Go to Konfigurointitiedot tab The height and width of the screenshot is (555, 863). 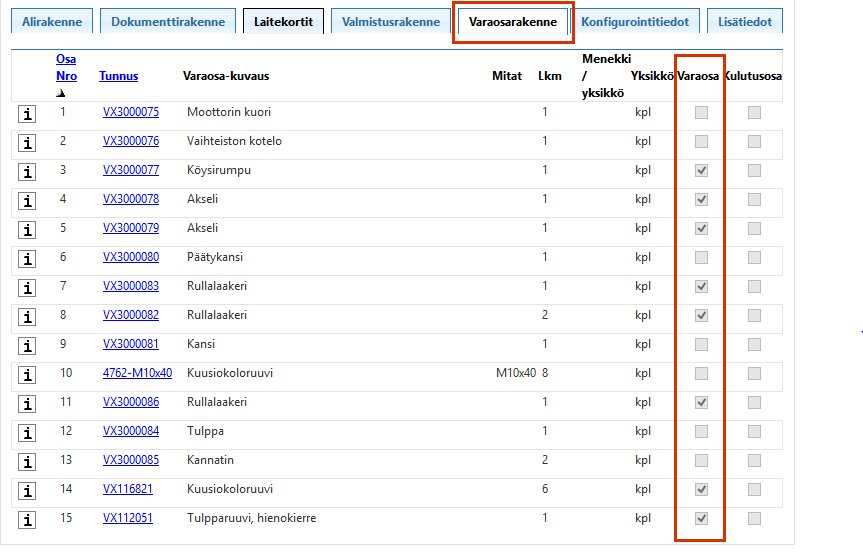click(634, 21)
